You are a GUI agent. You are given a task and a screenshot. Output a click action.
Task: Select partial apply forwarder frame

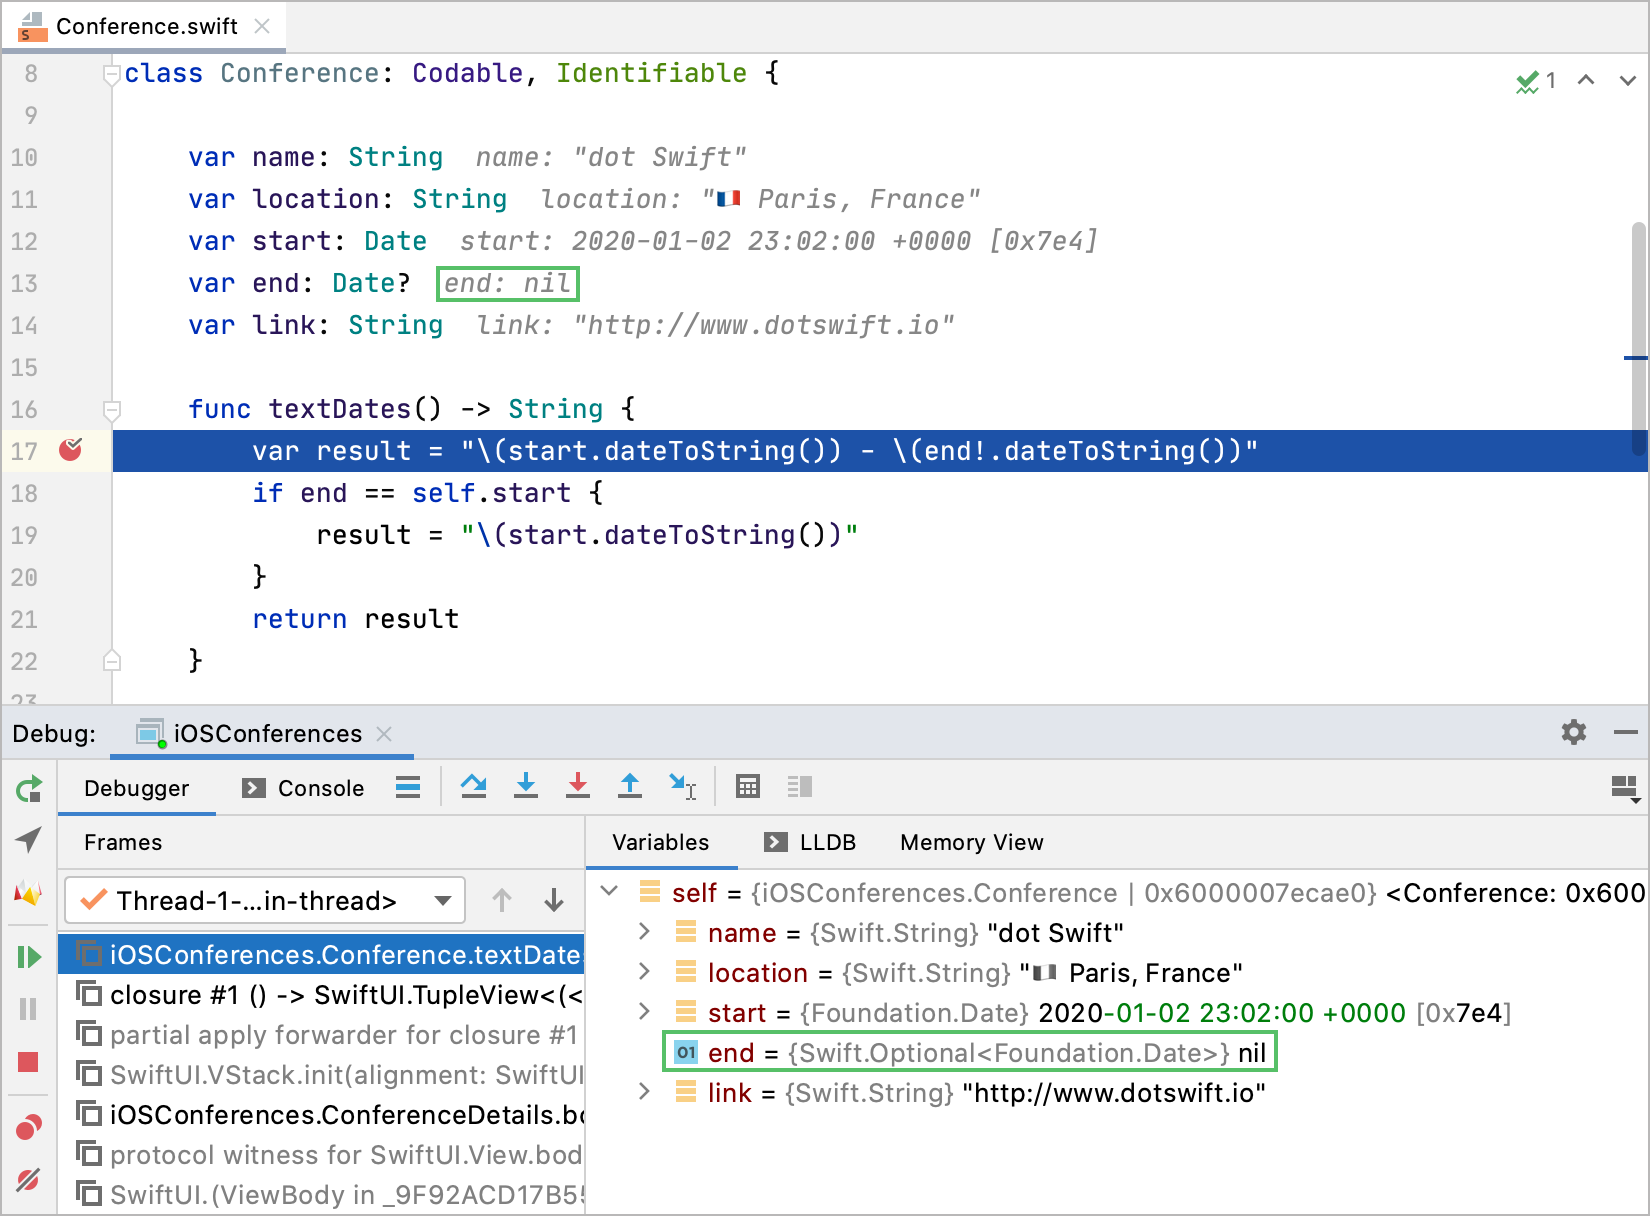322,1035
